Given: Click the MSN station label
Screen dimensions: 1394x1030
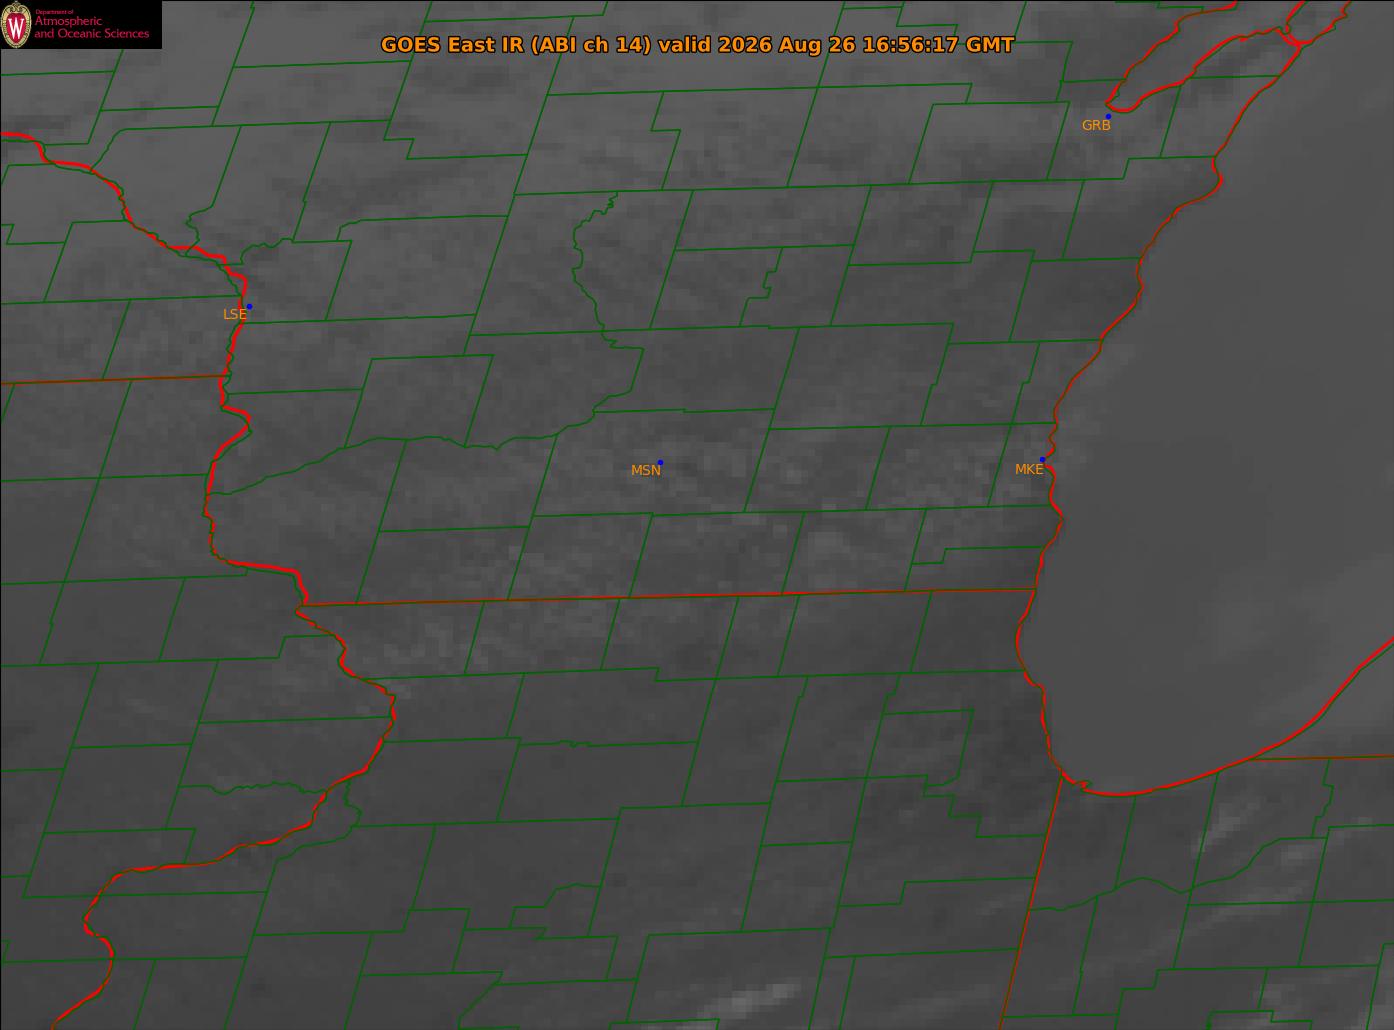Looking at the screenshot, I should tap(645, 470).
